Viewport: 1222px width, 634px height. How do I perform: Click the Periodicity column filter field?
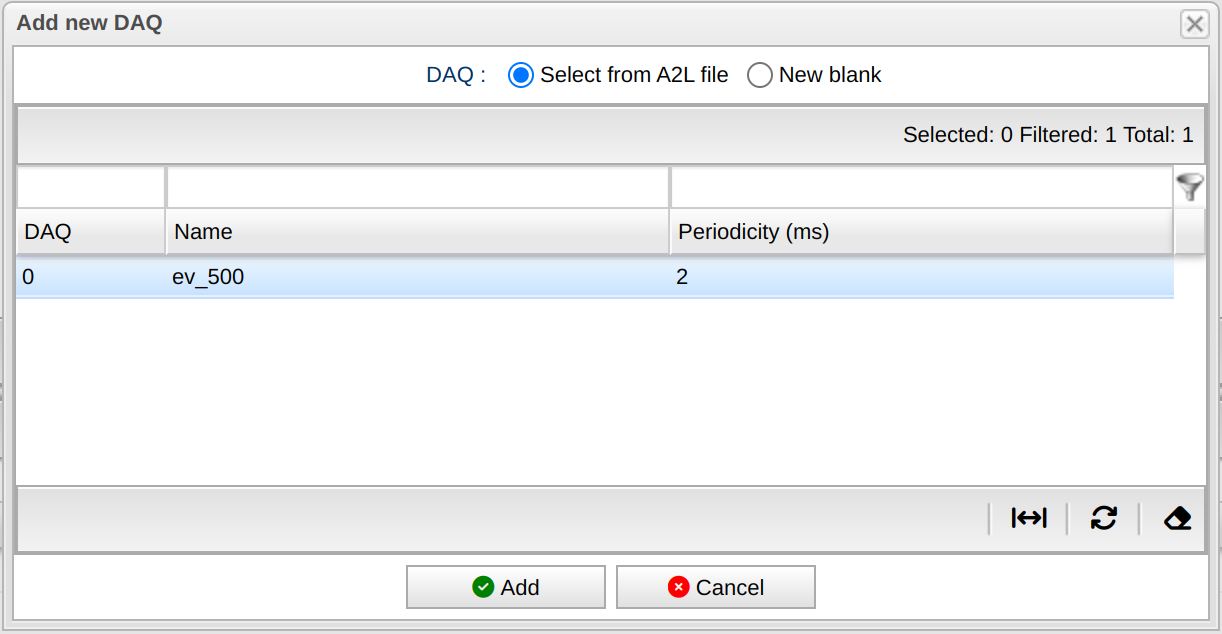[x=920, y=187]
